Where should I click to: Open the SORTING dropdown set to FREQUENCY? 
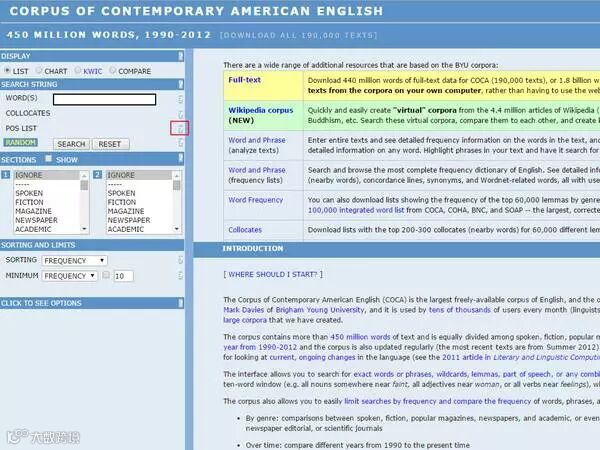[75, 261]
